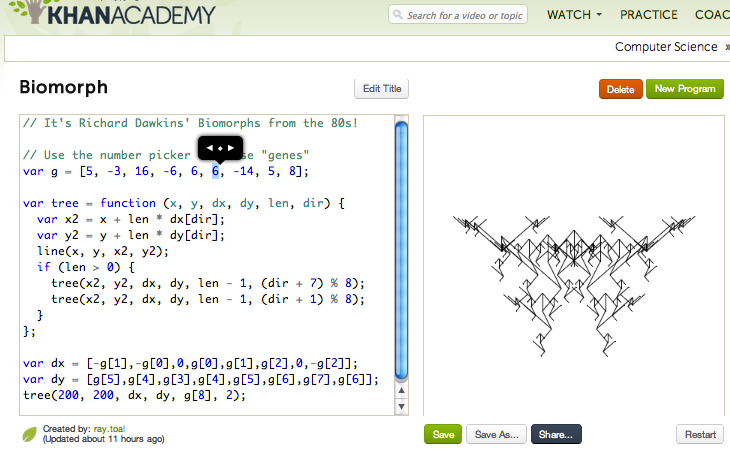Viewport: 730px width, 455px height.
Task: Open the Save As... dialog
Action: click(497, 435)
